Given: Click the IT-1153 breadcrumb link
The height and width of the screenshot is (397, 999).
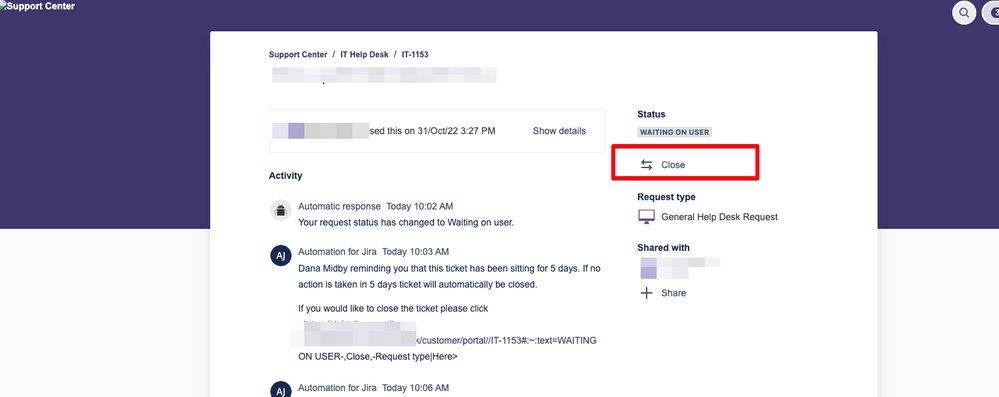Looking at the screenshot, I should click(x=415, y=55).
